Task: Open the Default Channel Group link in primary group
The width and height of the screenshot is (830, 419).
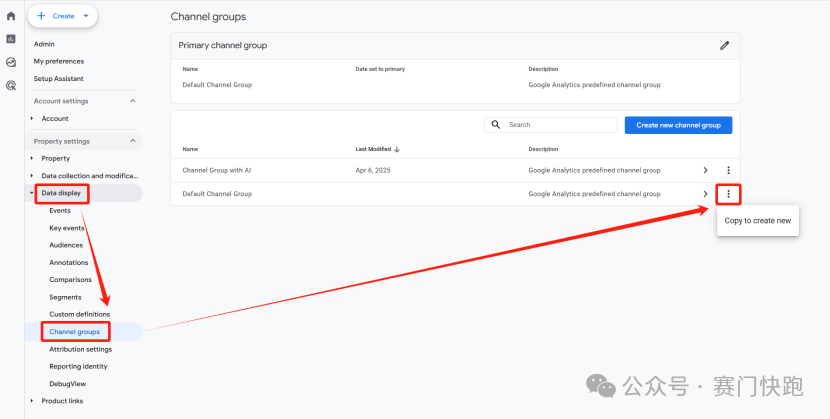Action: (x=217, y=85)
